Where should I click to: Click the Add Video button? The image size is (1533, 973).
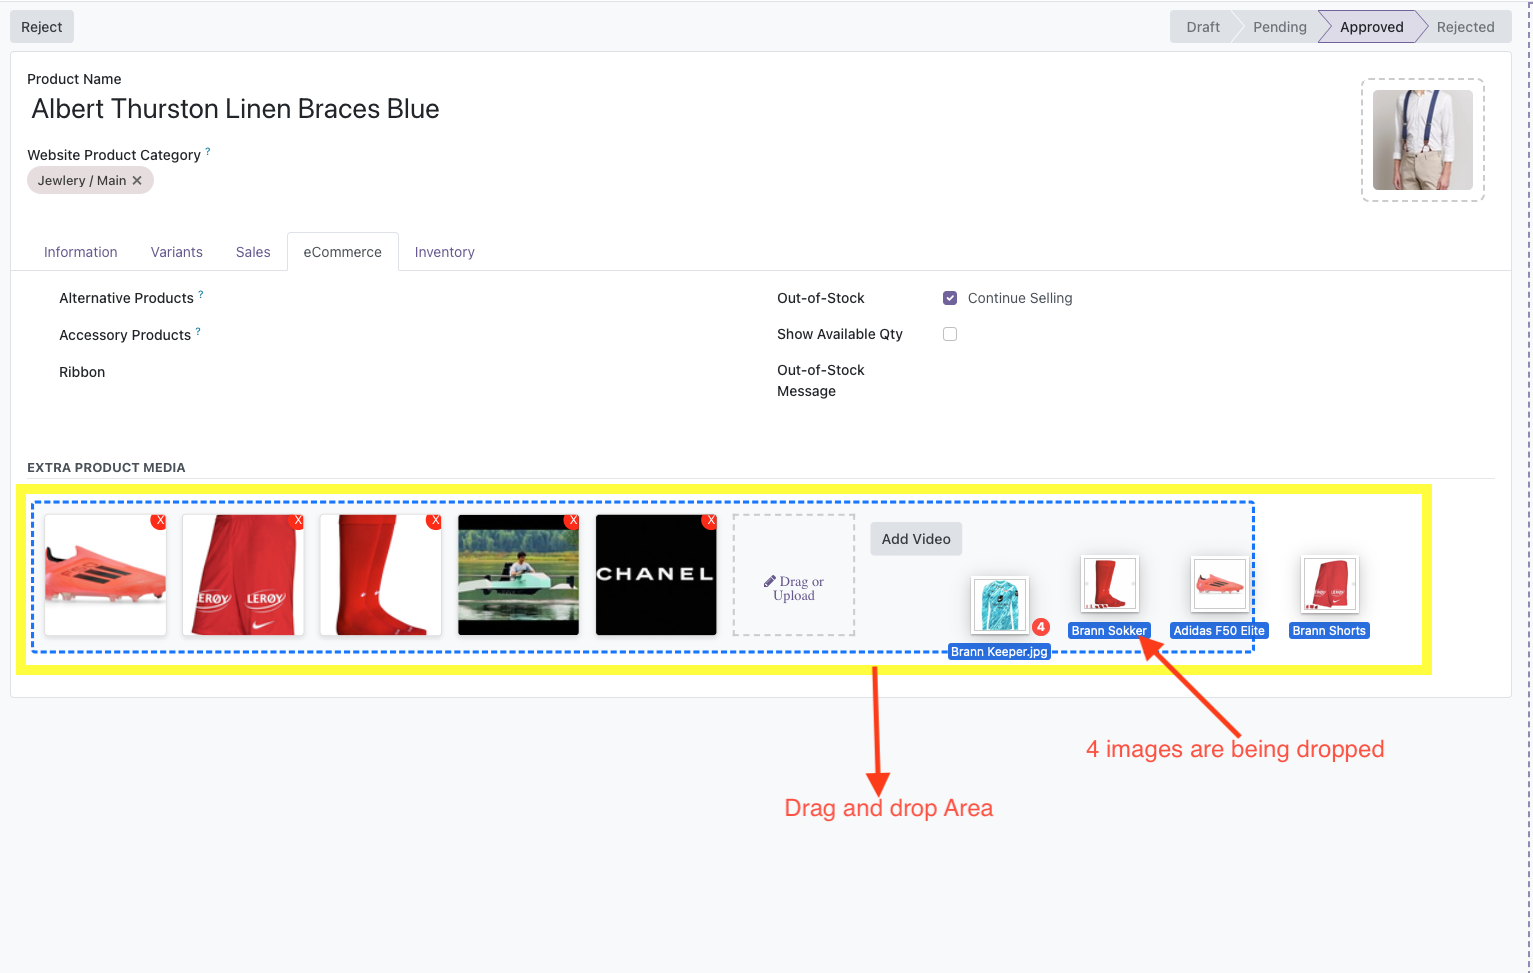coord(916,539)
